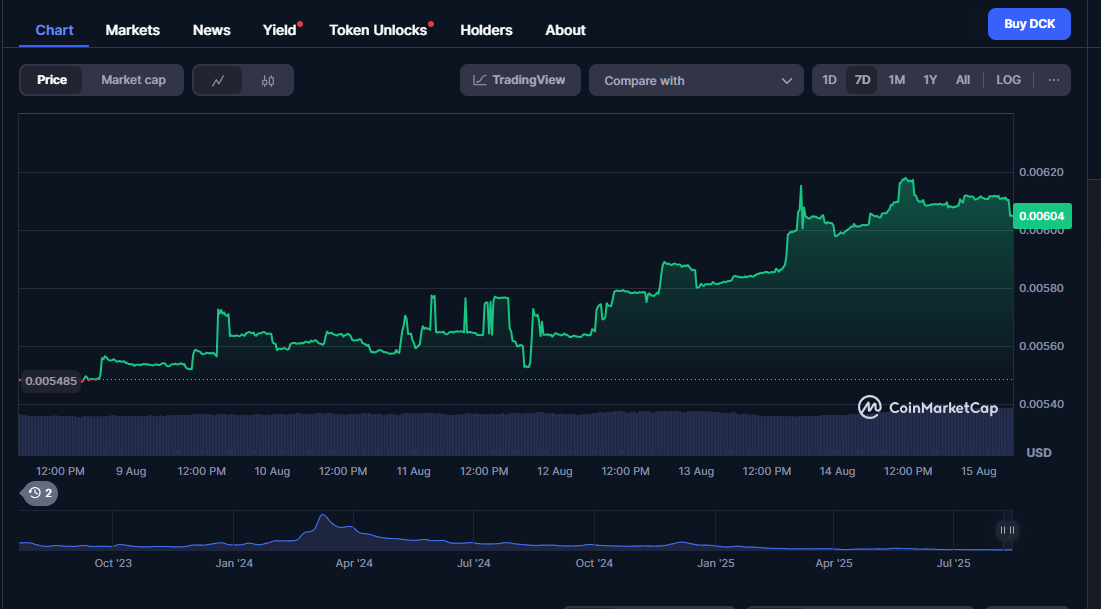Click the CoinMarketCap watermark logo
Image resolution: width=1101 pixels, height=609 pixels.
pos(927,407)
